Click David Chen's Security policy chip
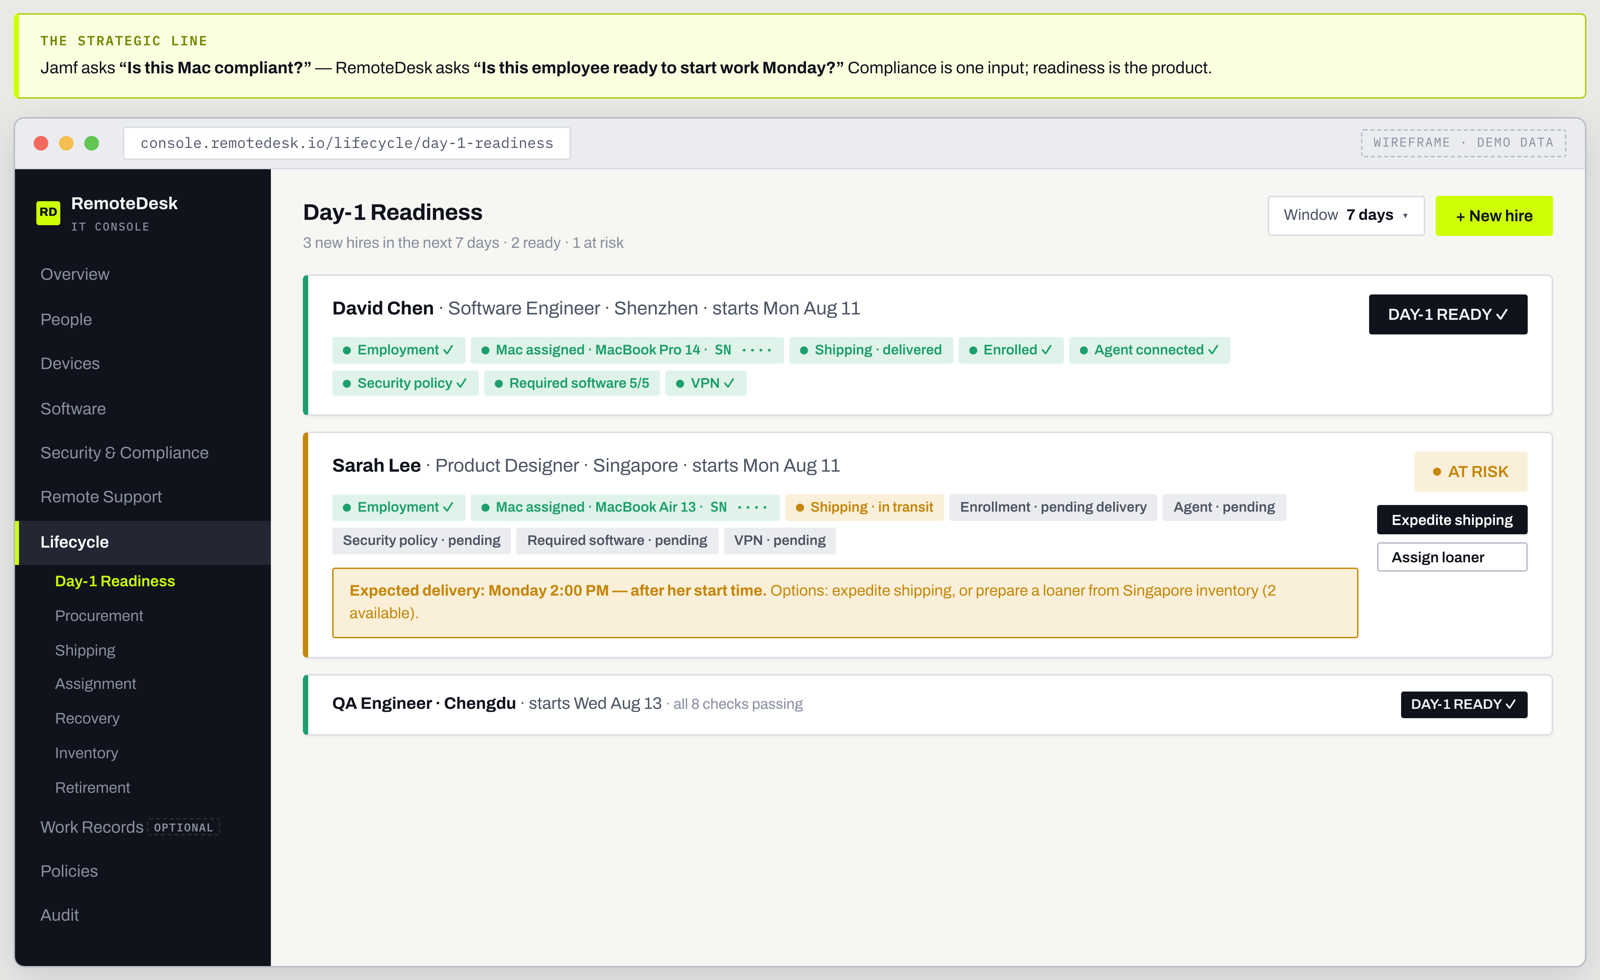This screenshot has height=980, width=1600. (x=405, y=383)
